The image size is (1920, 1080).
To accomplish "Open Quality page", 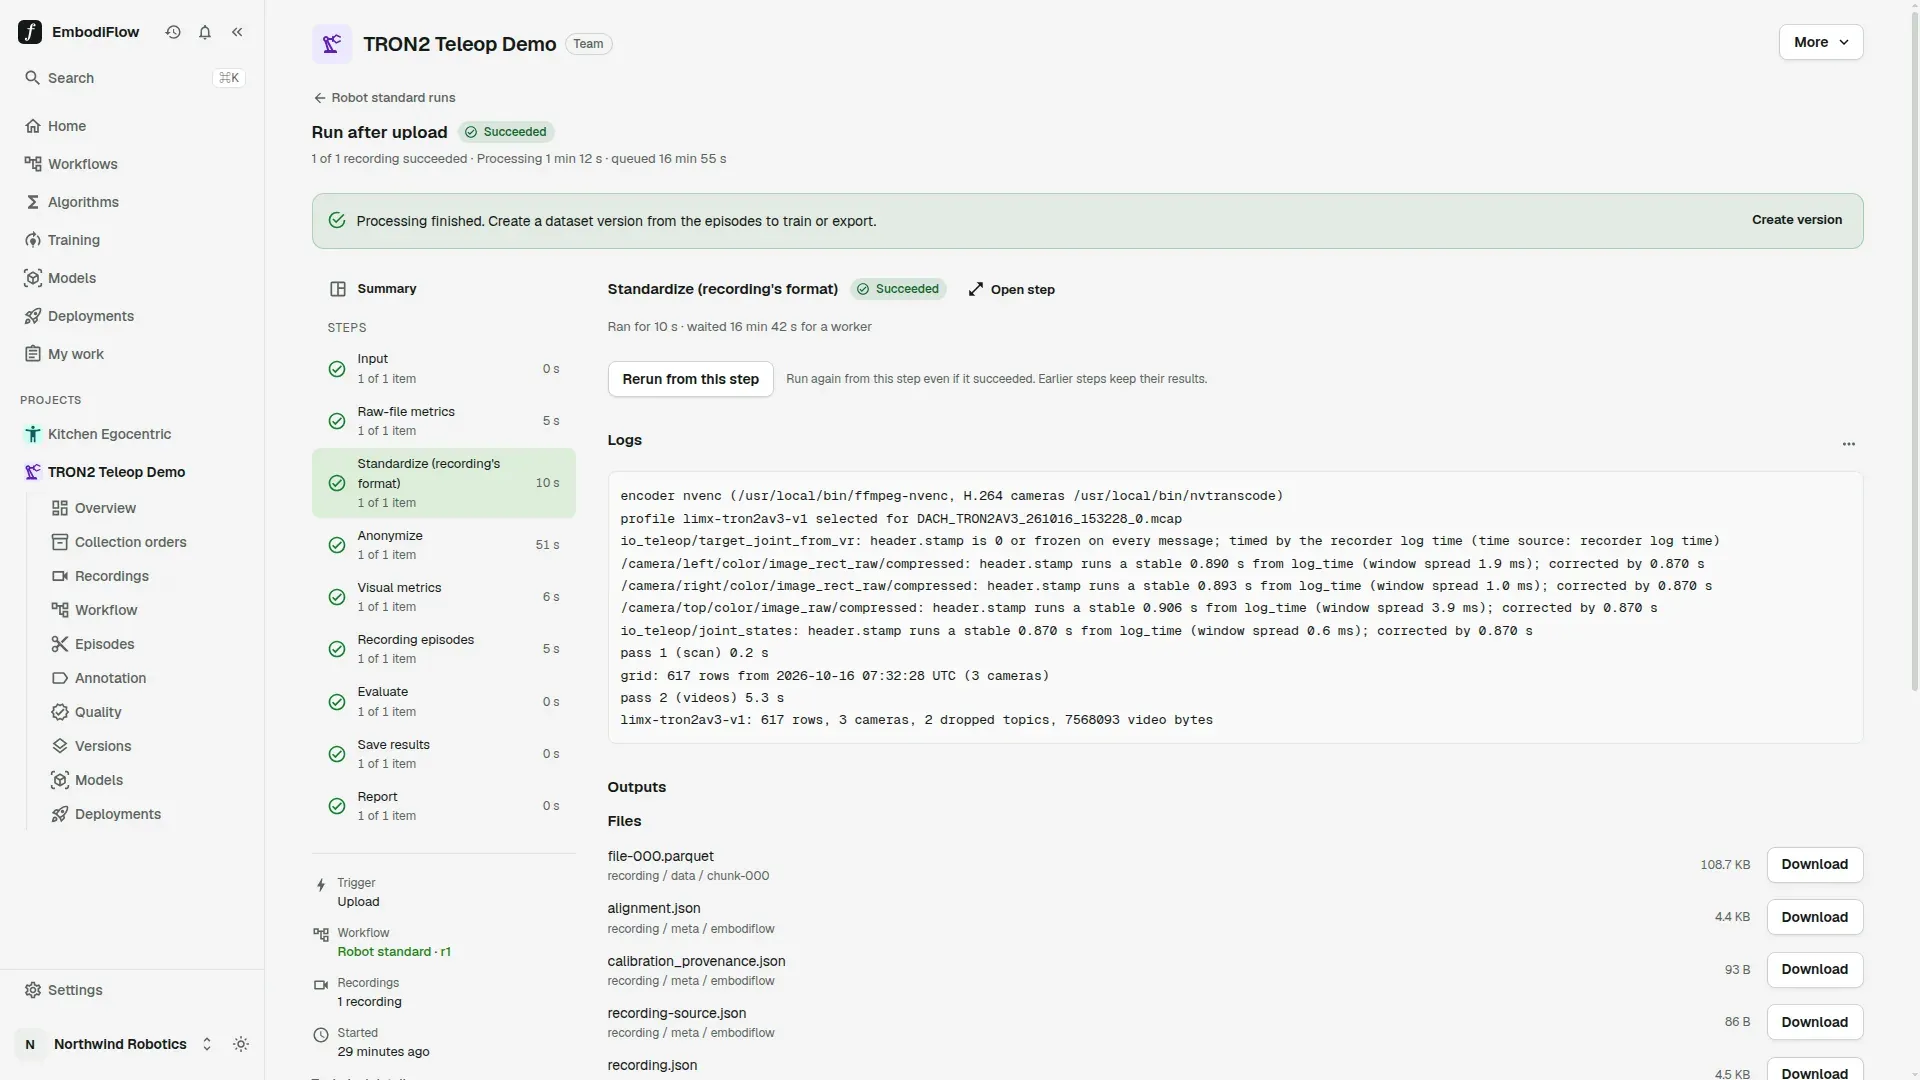I will coord(146,712).
